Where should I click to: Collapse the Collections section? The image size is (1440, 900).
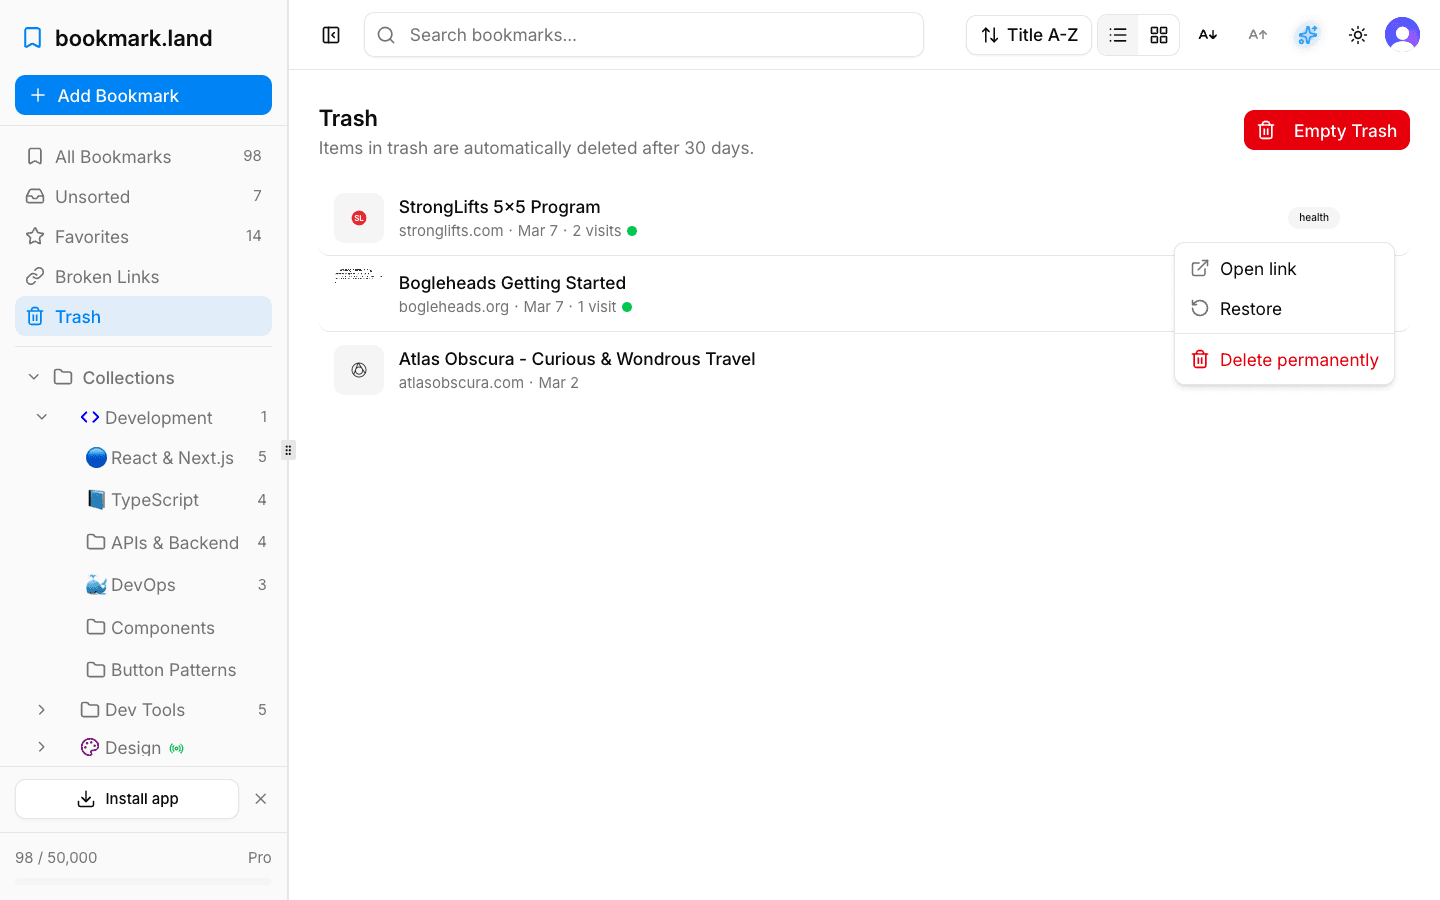point(34,377)
